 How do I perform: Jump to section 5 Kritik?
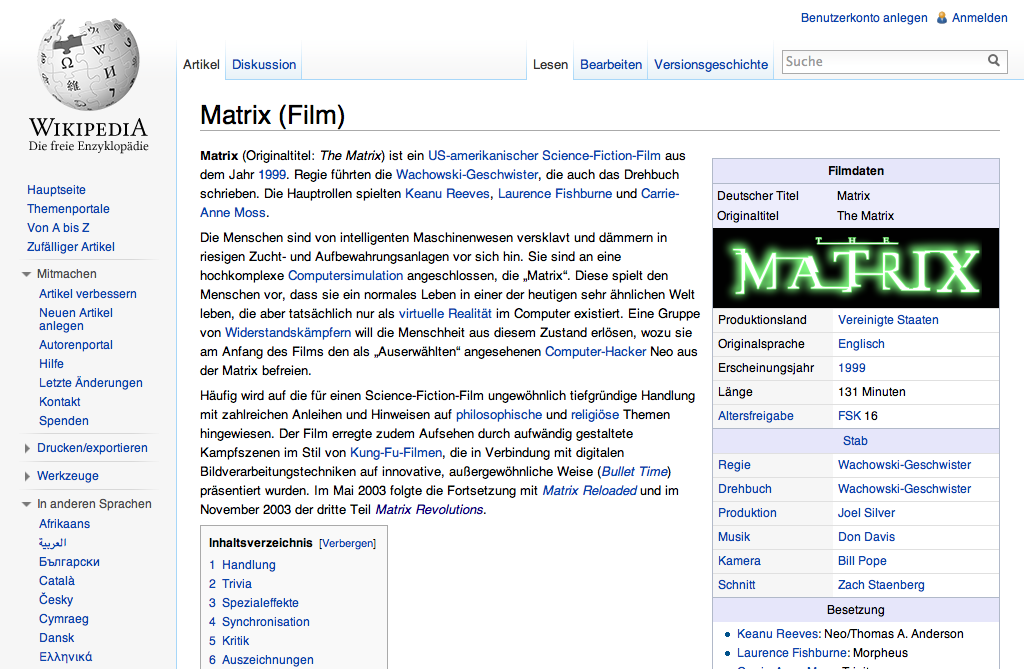pos(229,641)
